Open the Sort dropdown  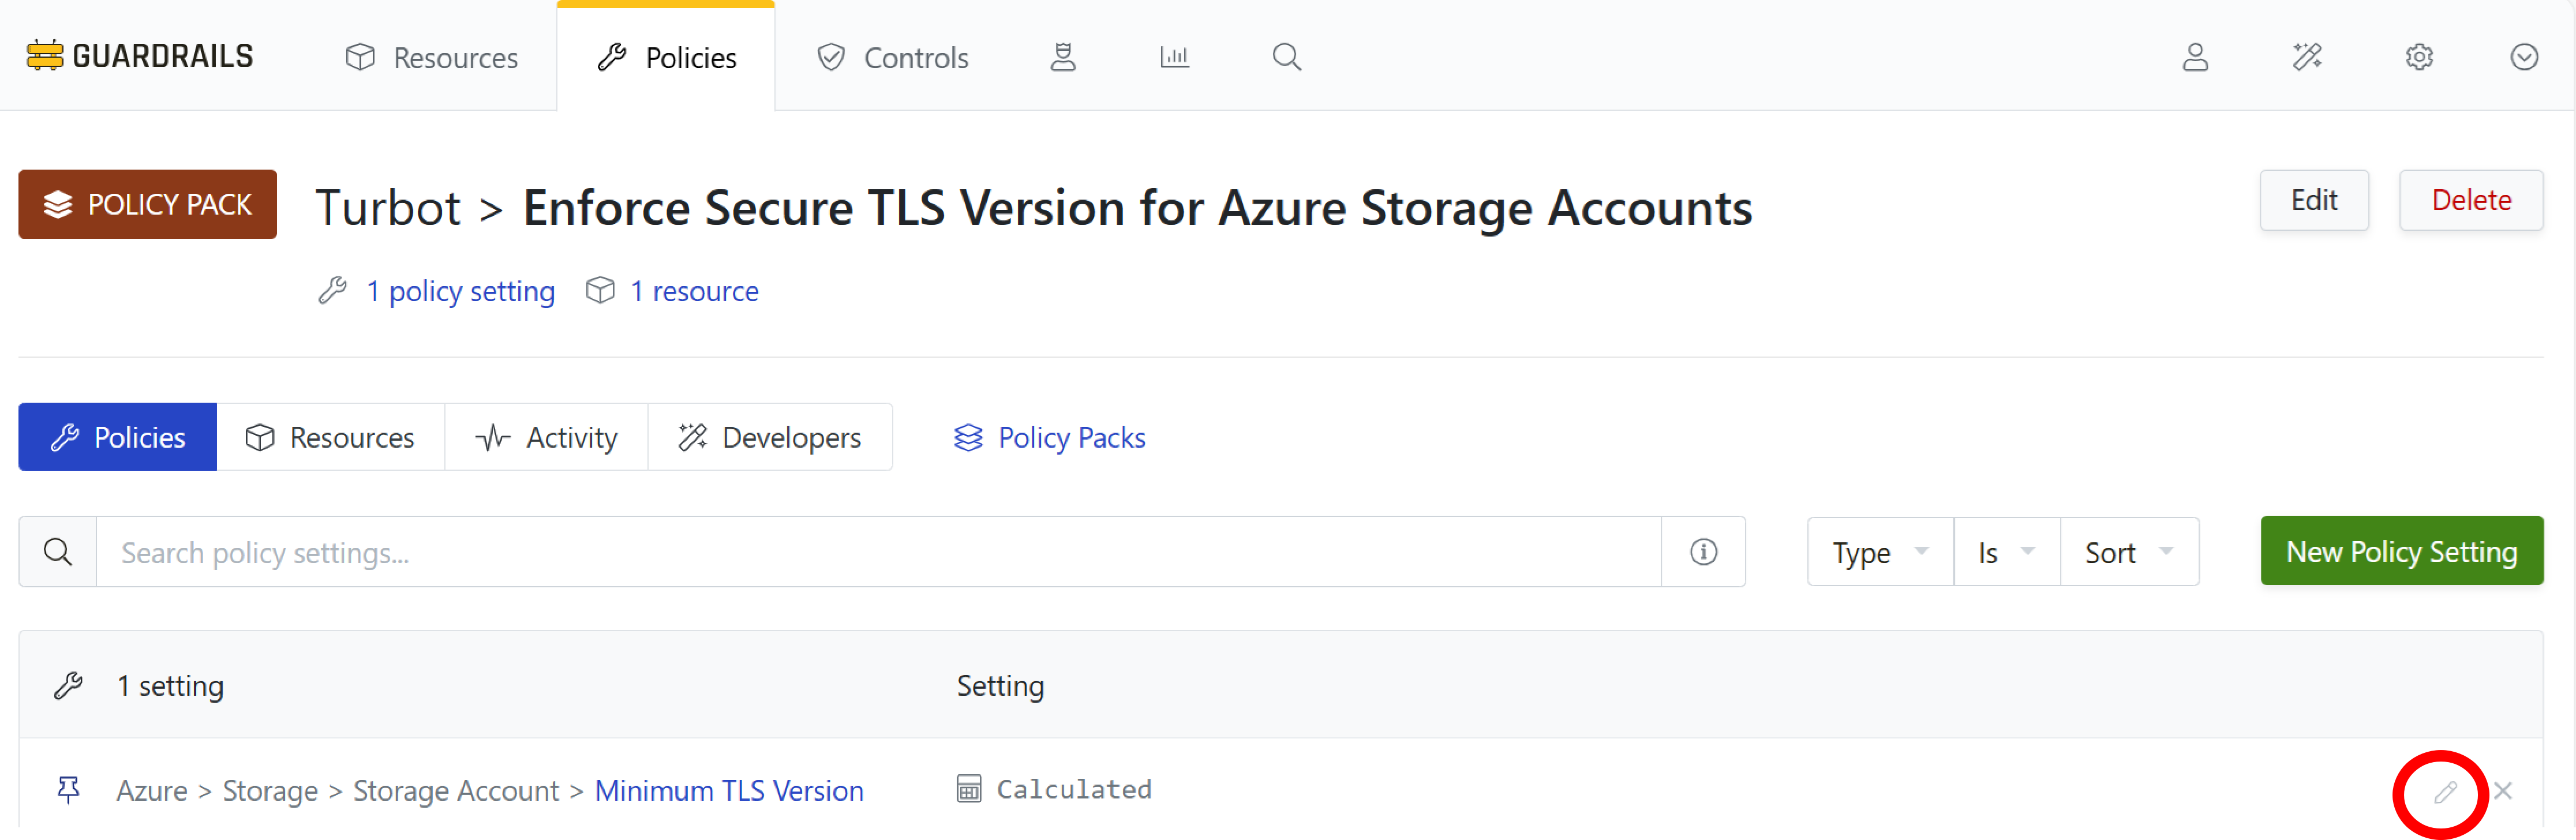tap(2128, 552)
